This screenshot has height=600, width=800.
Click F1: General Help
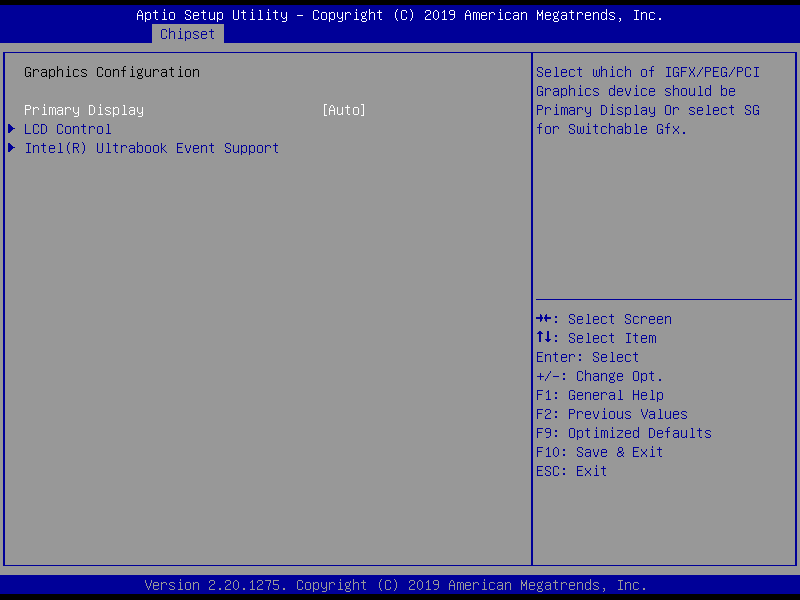(599, 395)
